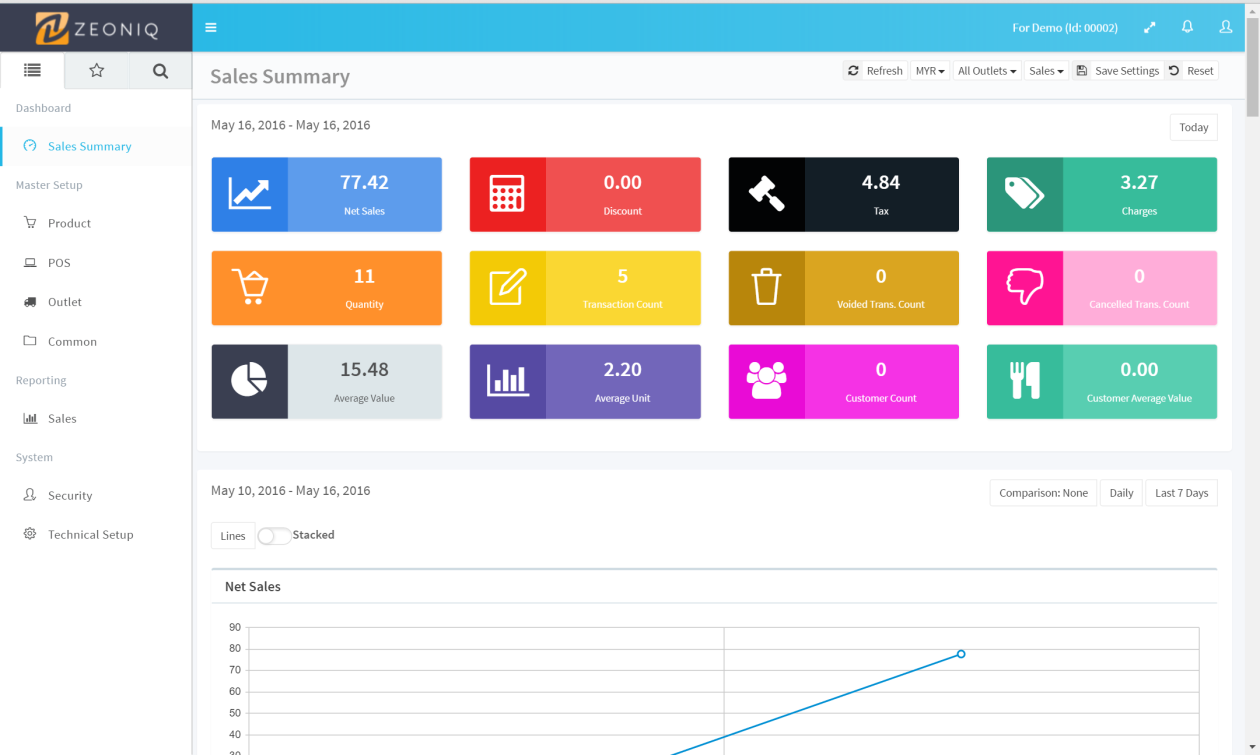Go to Technical Setup in sidebar
Image resolution: width=1260 pixels, height=755 pixels.
(x=90, y=535)
